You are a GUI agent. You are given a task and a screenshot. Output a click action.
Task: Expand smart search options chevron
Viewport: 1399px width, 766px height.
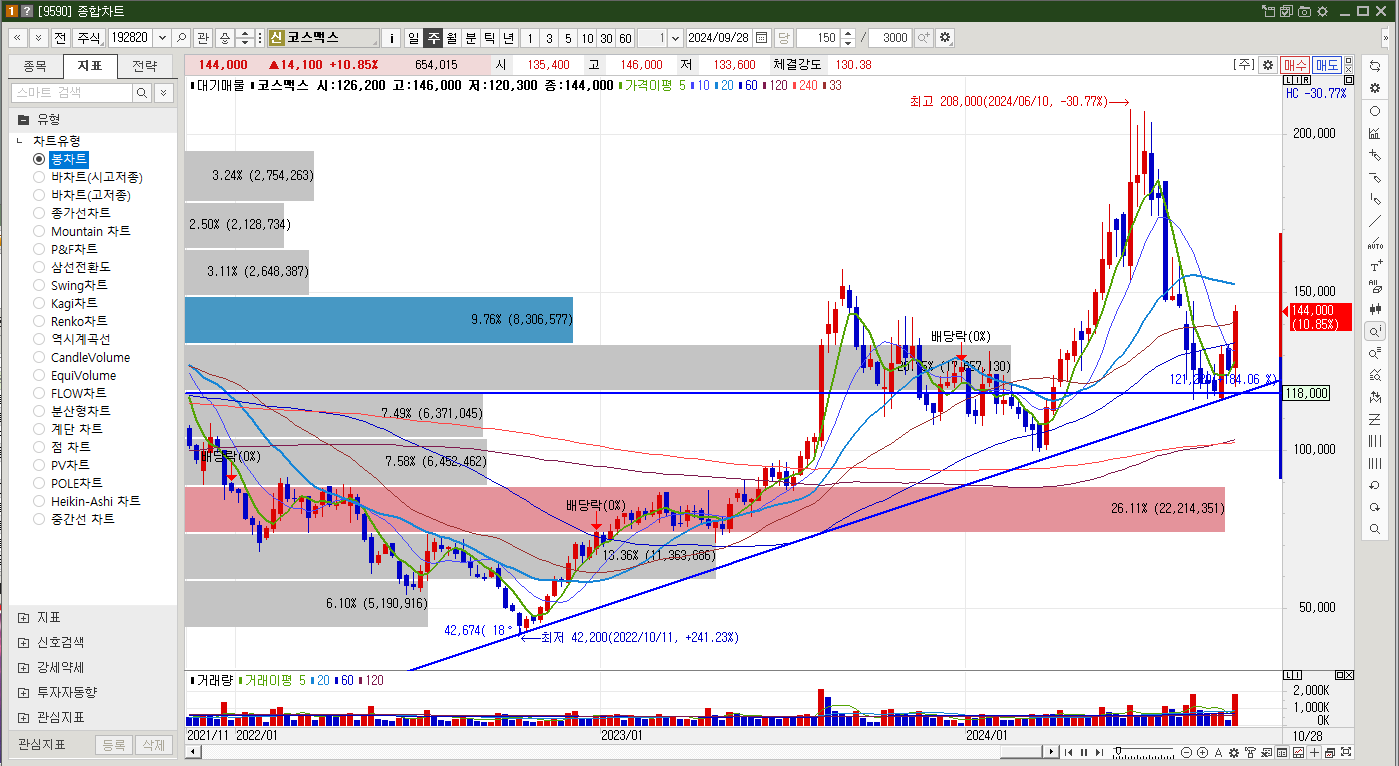tap(164, 92)
